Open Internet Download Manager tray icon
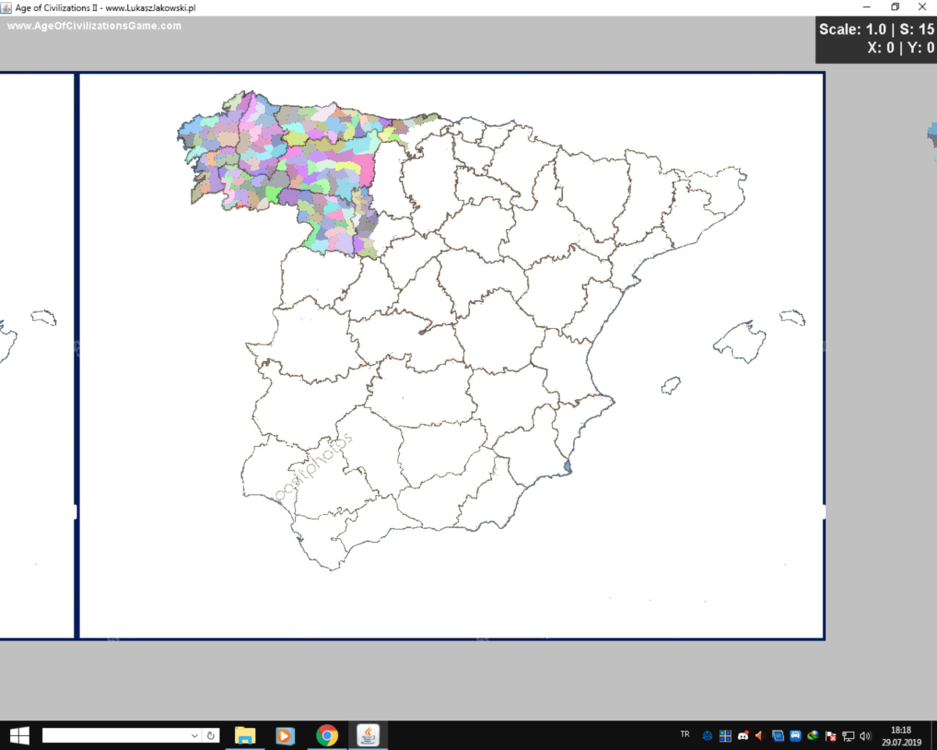This screenshot has height=750, width=937. click(x=813, y=736)
